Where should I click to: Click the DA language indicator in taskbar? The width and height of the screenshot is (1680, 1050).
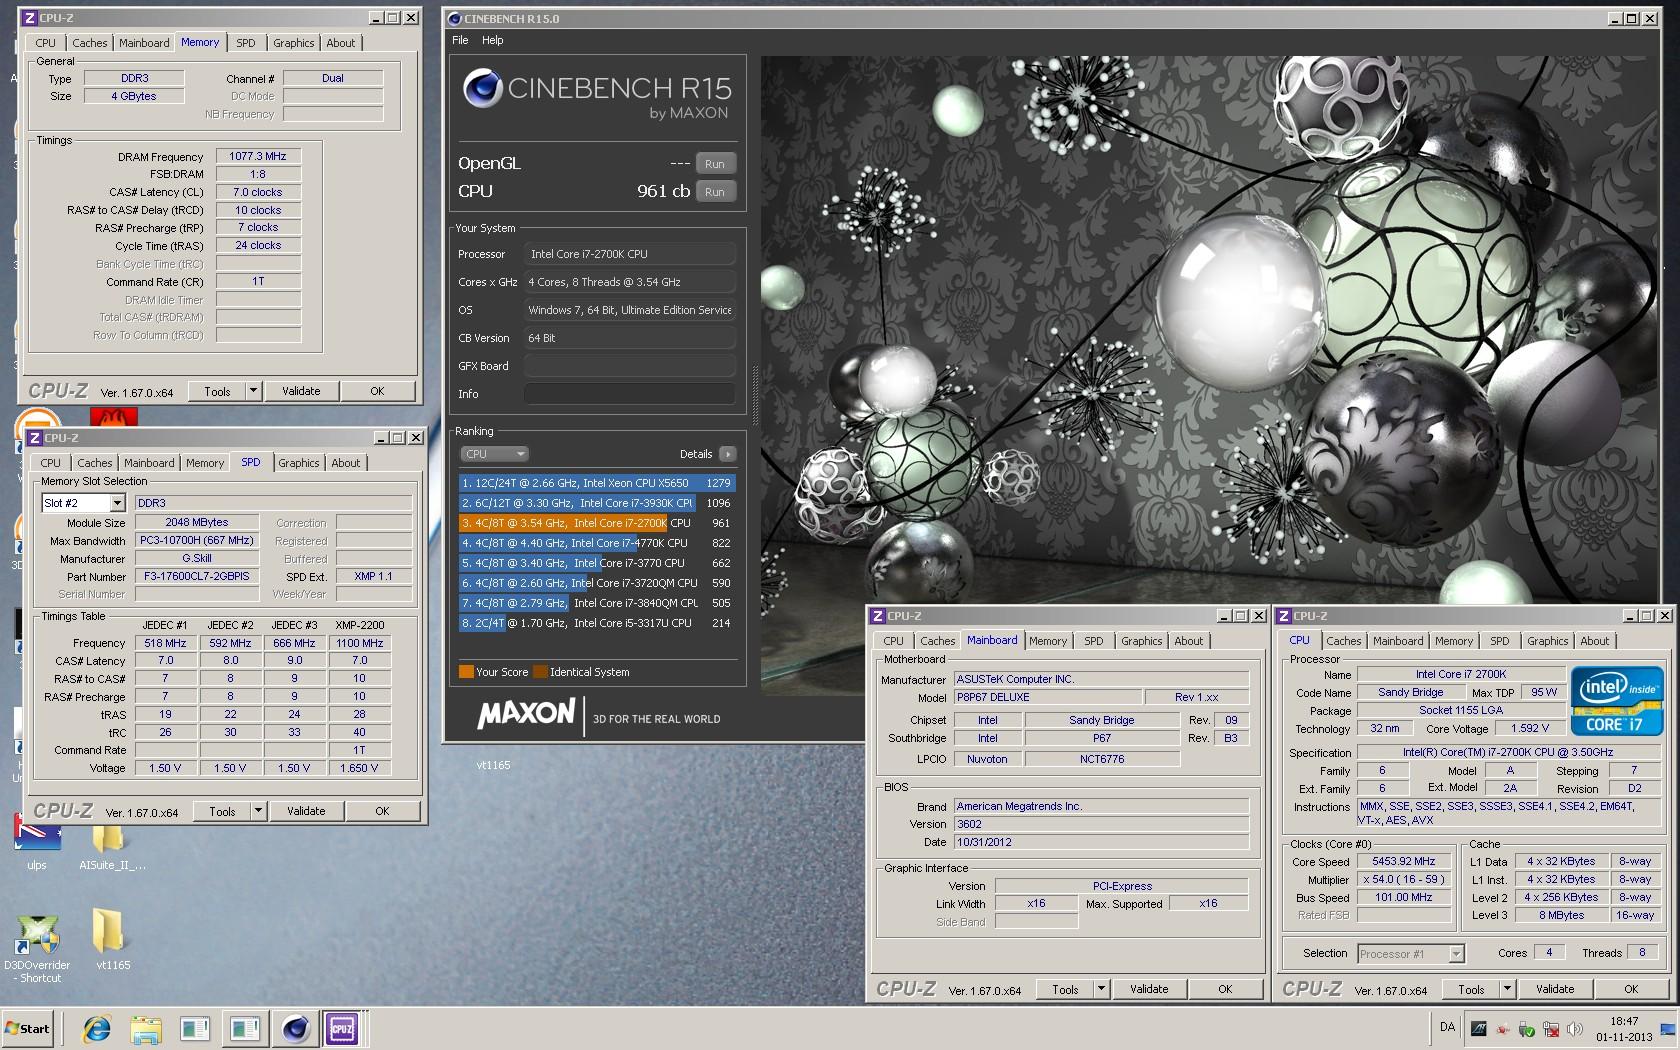tap(1447, 1027)
